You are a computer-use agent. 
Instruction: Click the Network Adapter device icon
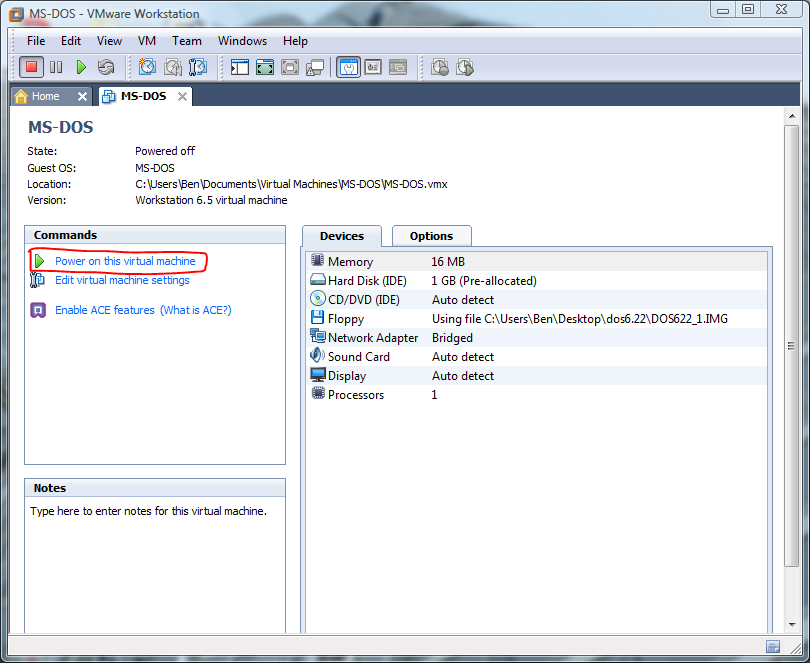(x=318, y=336)
